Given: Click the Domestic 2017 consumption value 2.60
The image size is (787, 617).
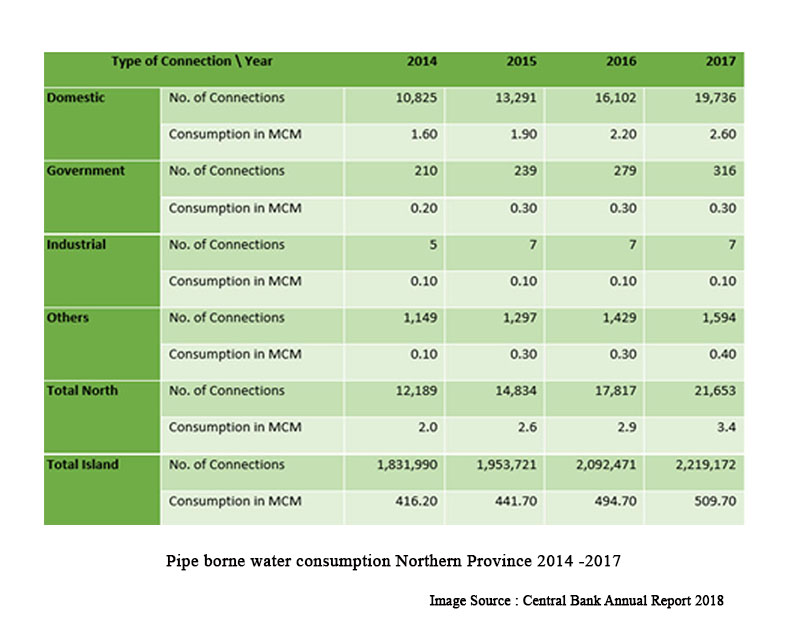Looking at the screenshot, I should (x=722, y=135).
